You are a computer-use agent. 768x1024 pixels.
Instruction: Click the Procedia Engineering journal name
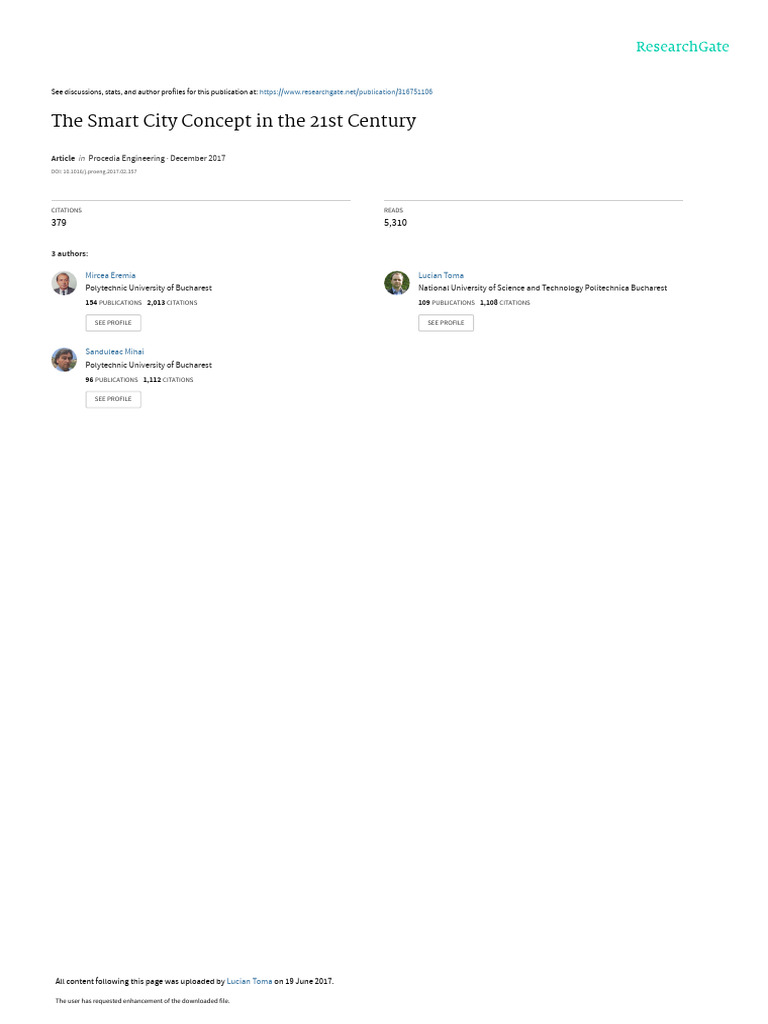tap(127, 158)
